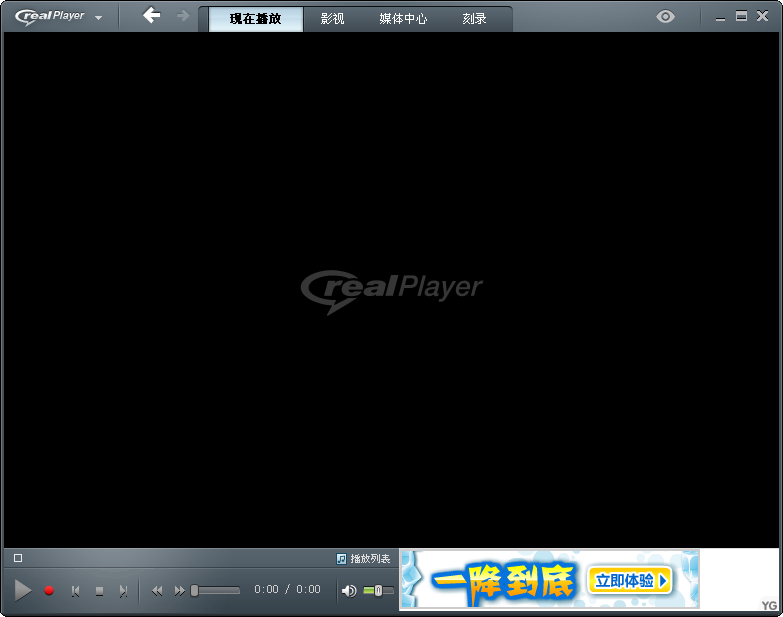The width and height of the screenshot is (783, 617).
Task: Click the YG resize corner
Action: point(769,606)
